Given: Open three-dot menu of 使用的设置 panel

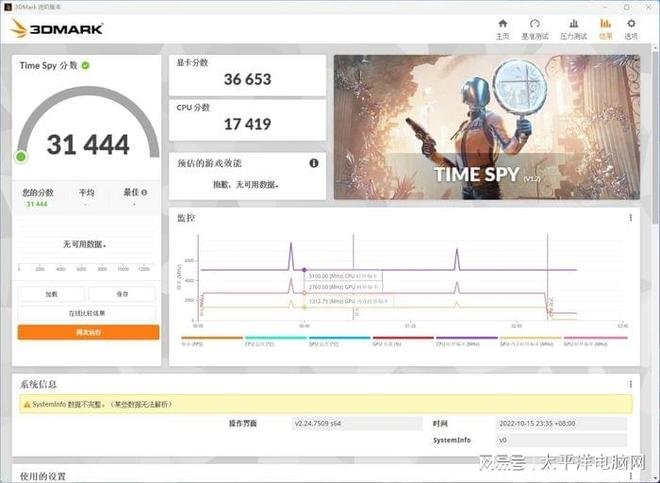Looking at the screenshot, I should [630, 476].
